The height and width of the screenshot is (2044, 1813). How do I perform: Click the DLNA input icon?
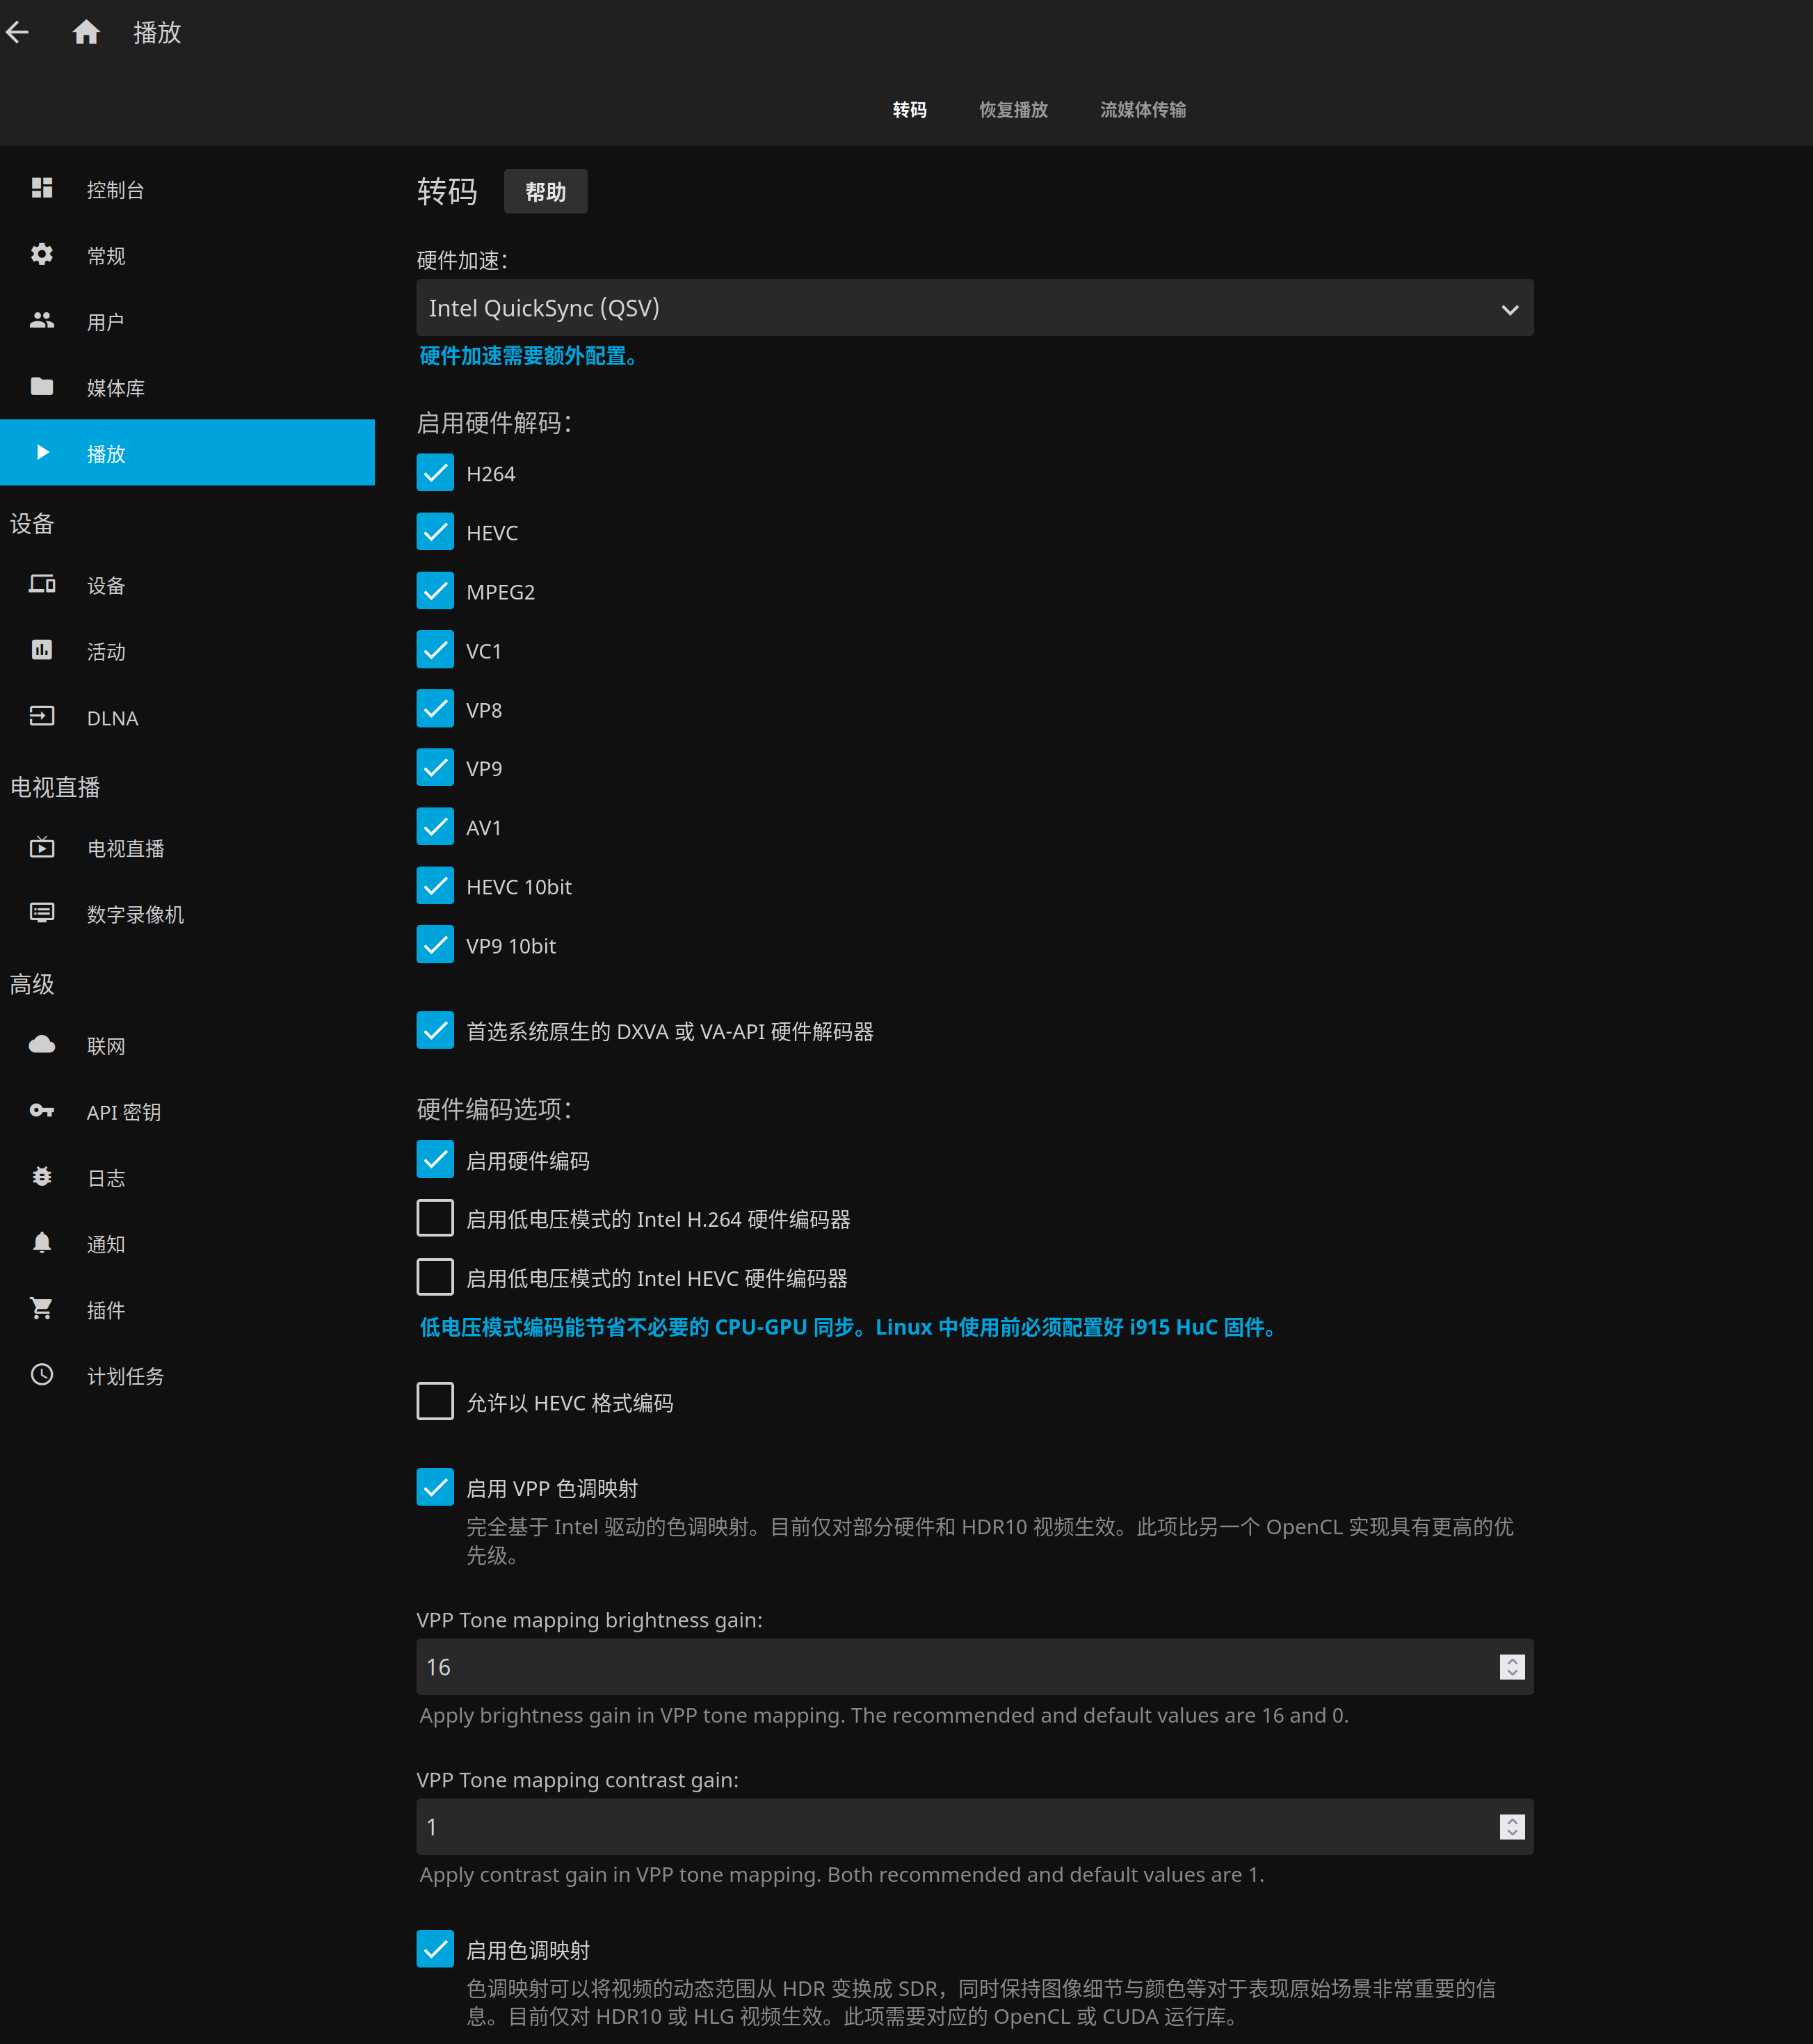[42, 716]
